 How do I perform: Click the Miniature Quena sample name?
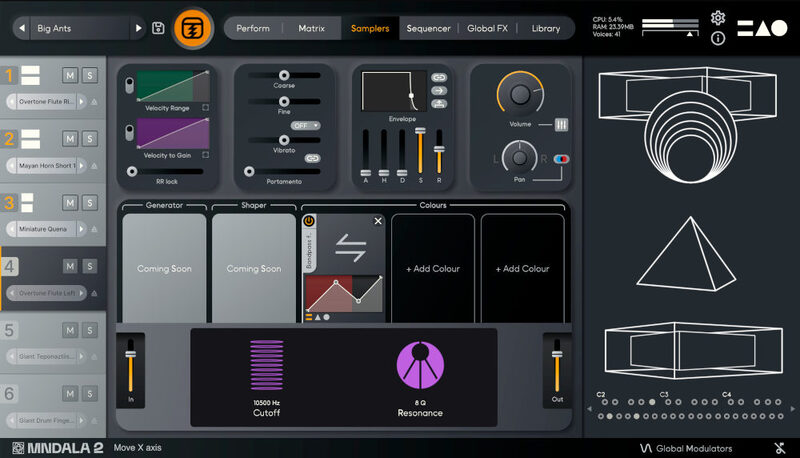pos(43,229)
